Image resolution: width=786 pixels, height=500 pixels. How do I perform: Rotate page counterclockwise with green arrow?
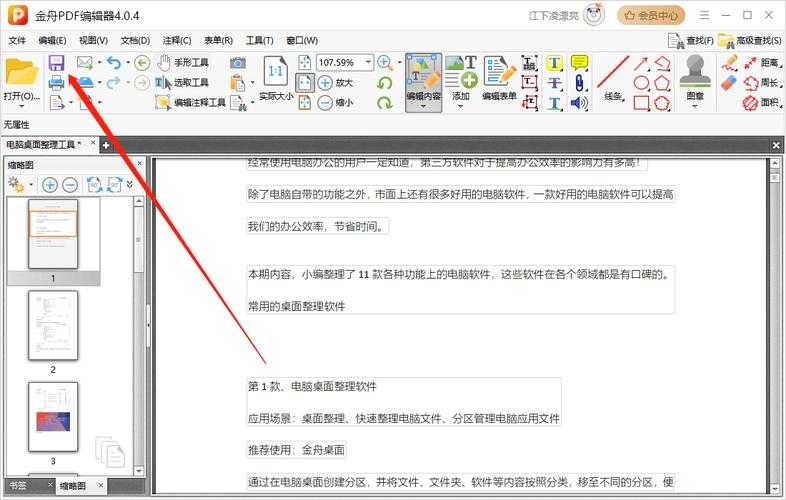pyautogui.click(x=384, y=82)
